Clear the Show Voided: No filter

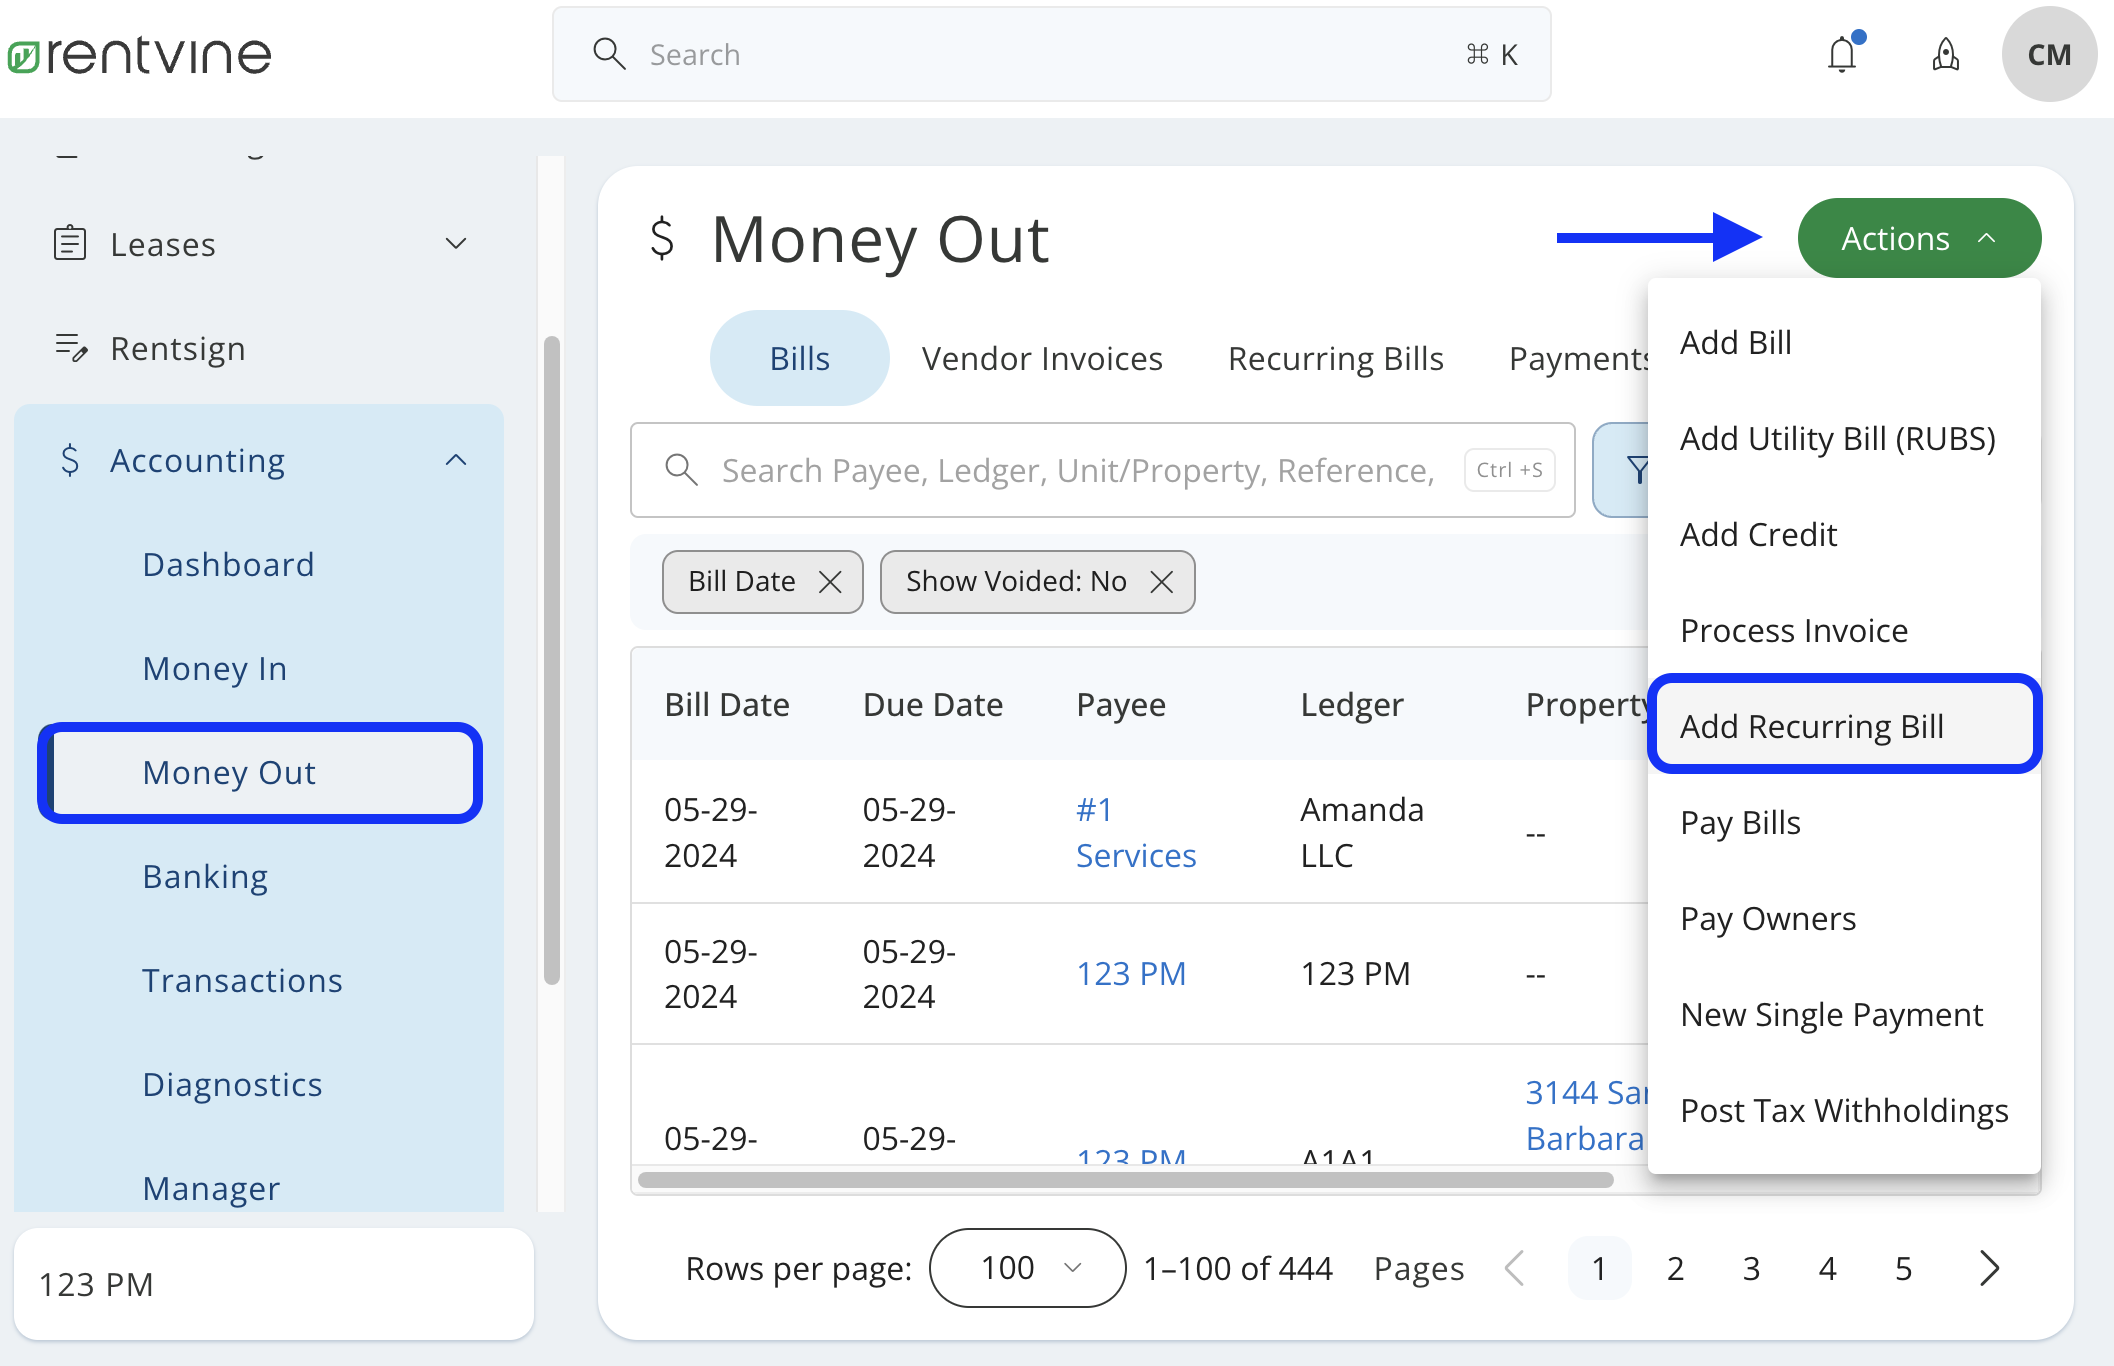click(1162, 581)
